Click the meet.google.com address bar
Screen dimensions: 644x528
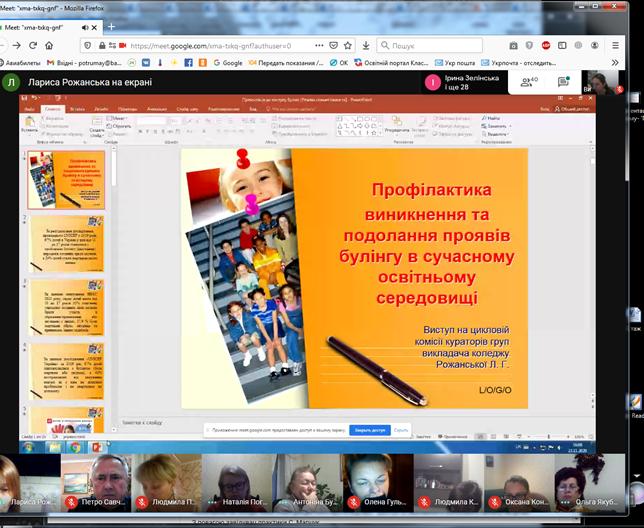(218, 46)
